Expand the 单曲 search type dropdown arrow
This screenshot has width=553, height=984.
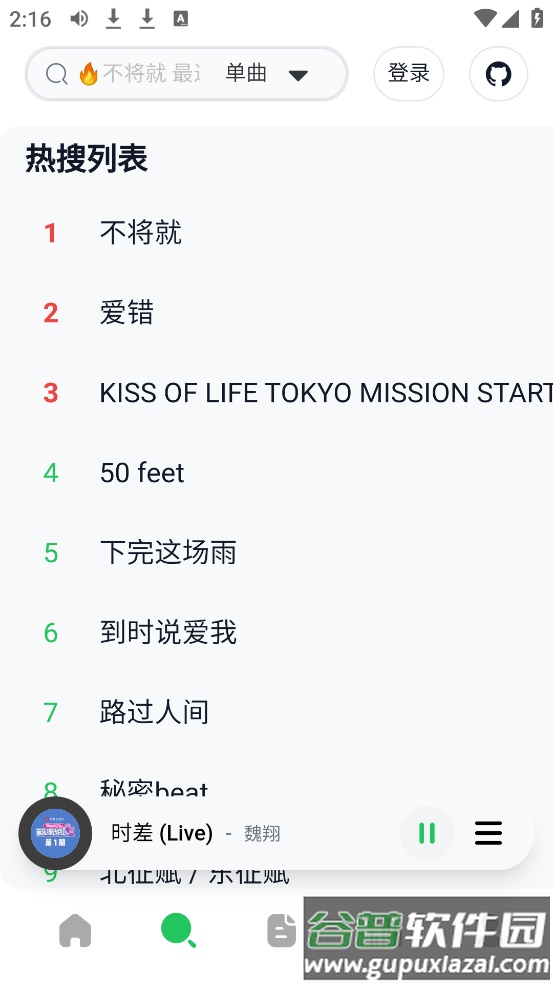pos(298,75)
